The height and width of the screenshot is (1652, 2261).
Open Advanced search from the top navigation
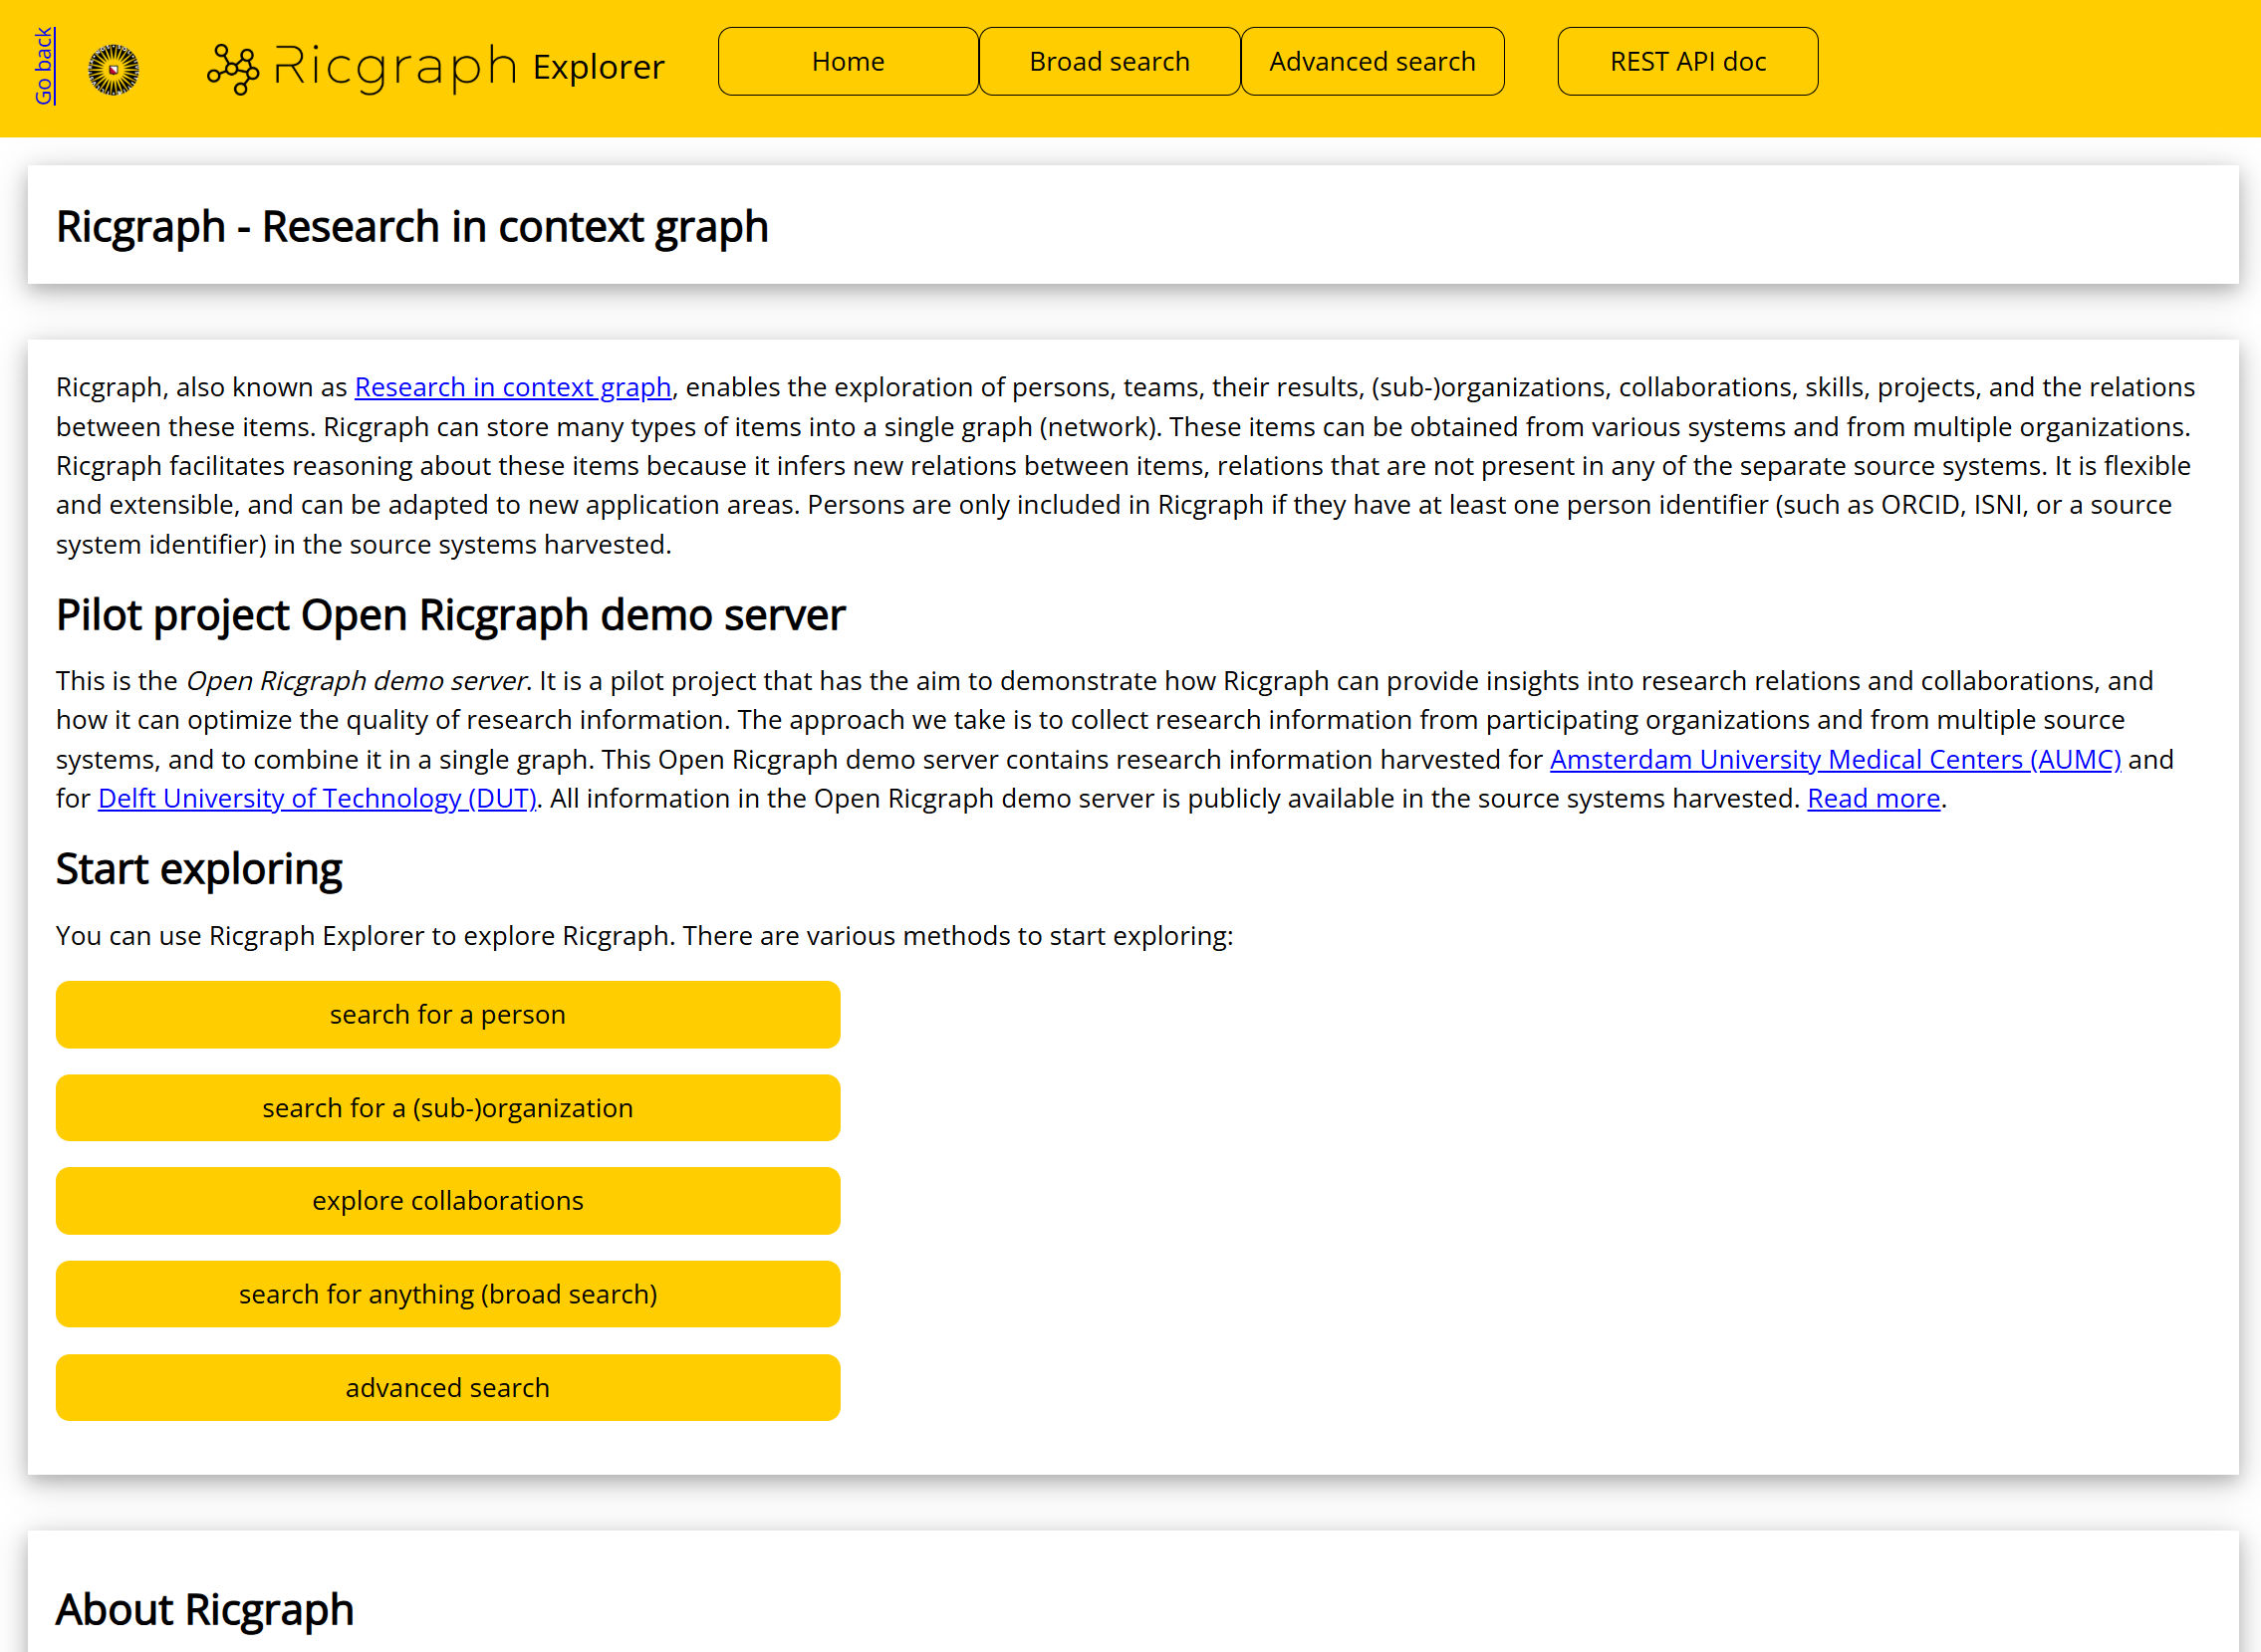[x=1372, y=61]
